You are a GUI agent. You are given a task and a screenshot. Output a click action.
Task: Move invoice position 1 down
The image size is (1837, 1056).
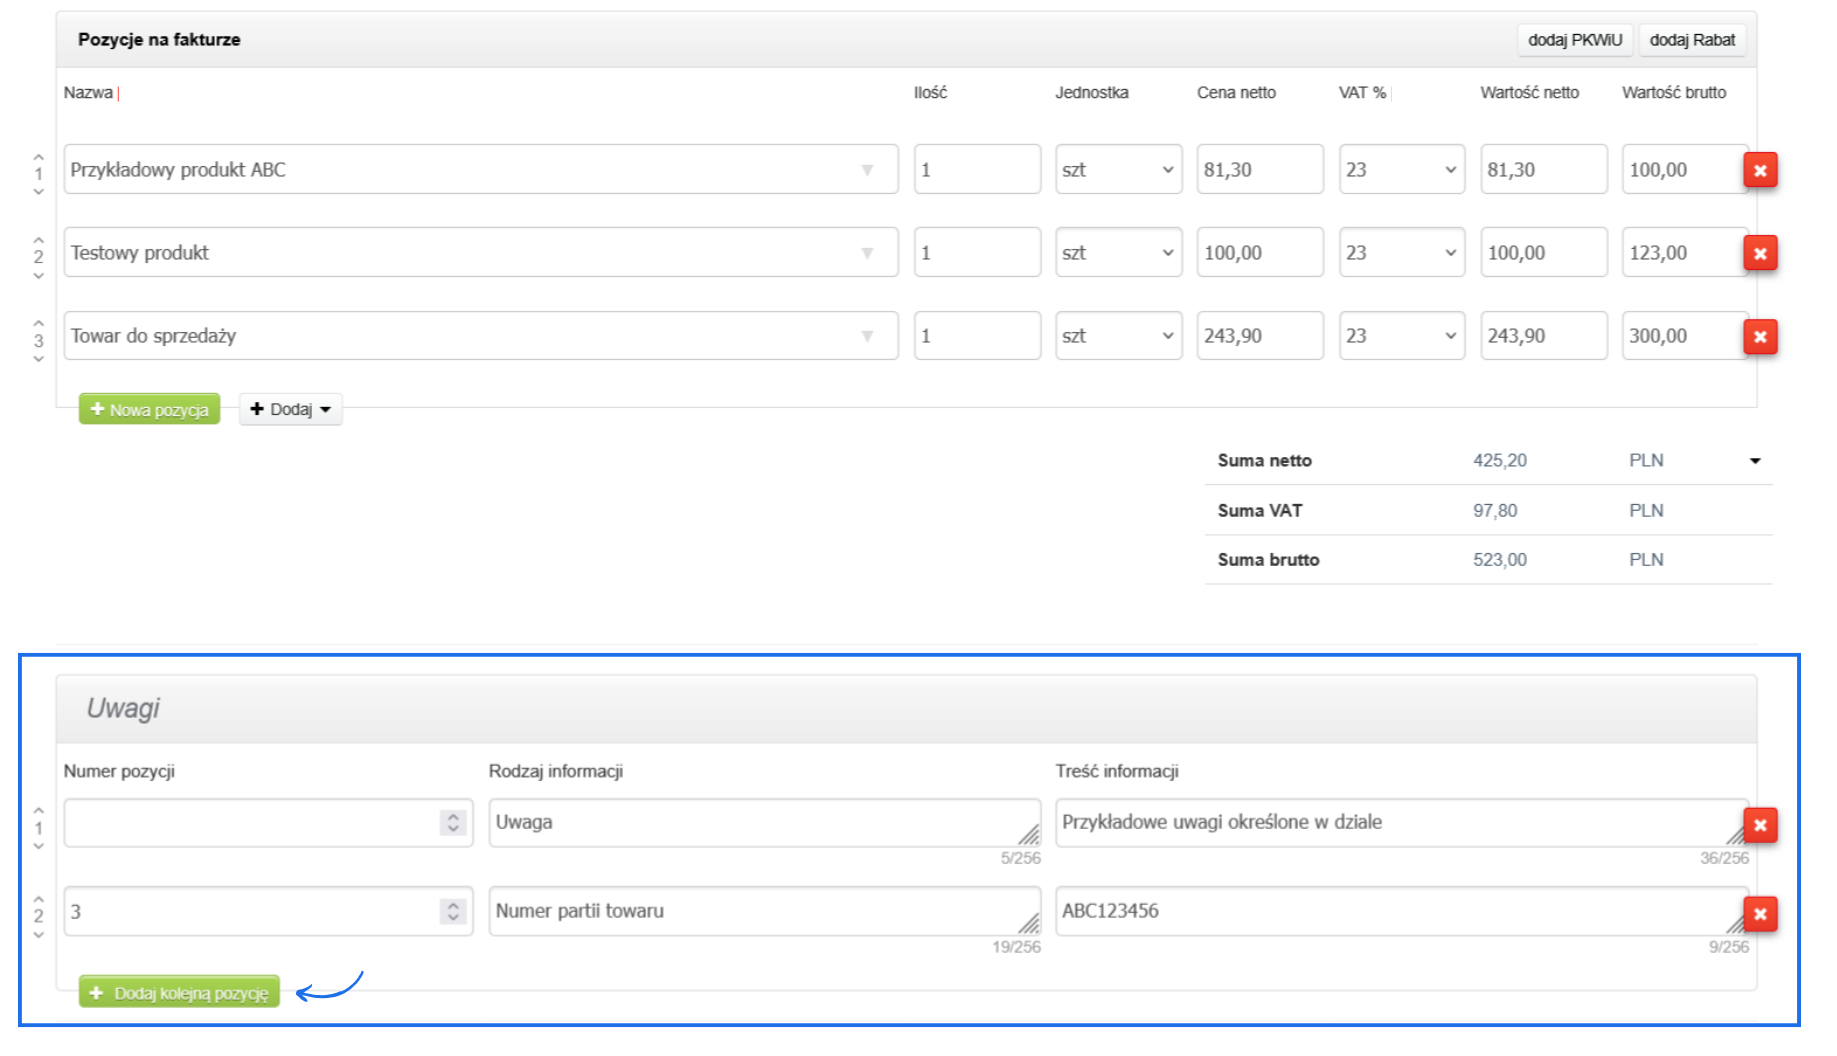tap(39, 192)
